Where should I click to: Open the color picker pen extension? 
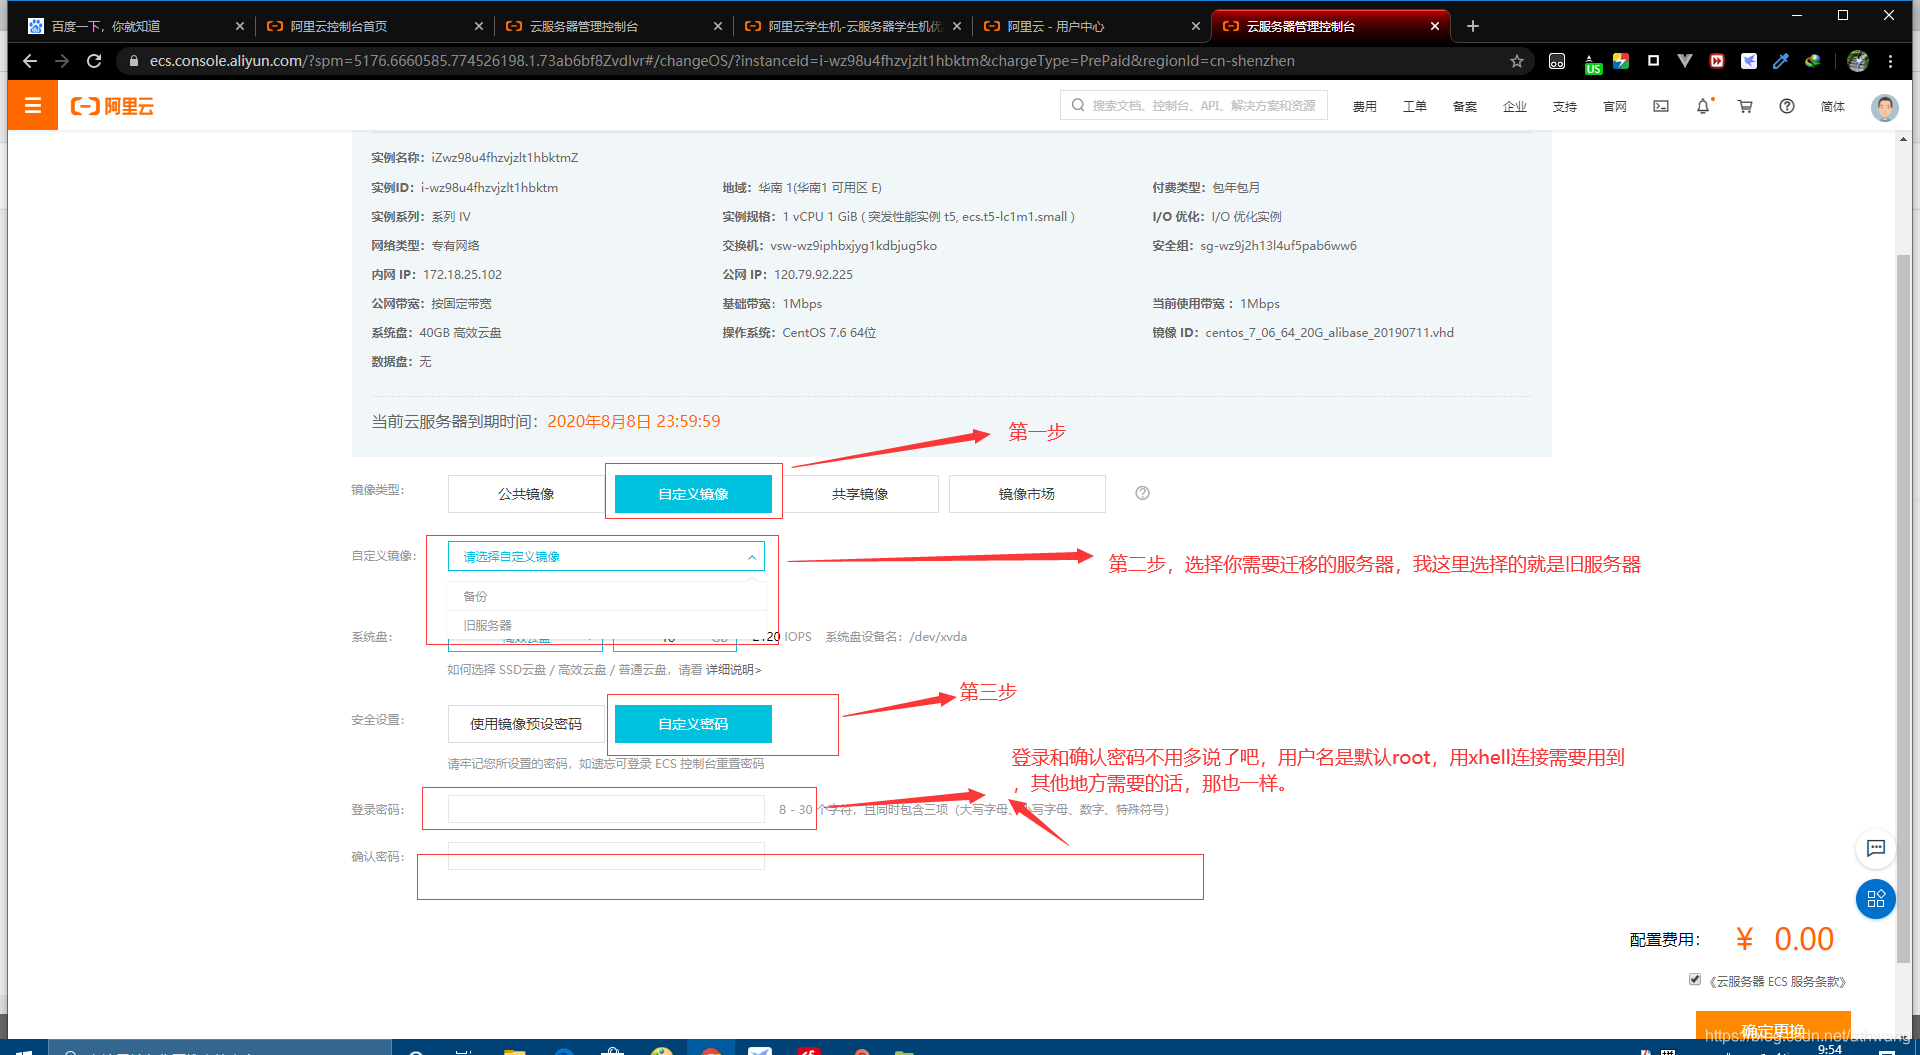[x=1781, y=61]
